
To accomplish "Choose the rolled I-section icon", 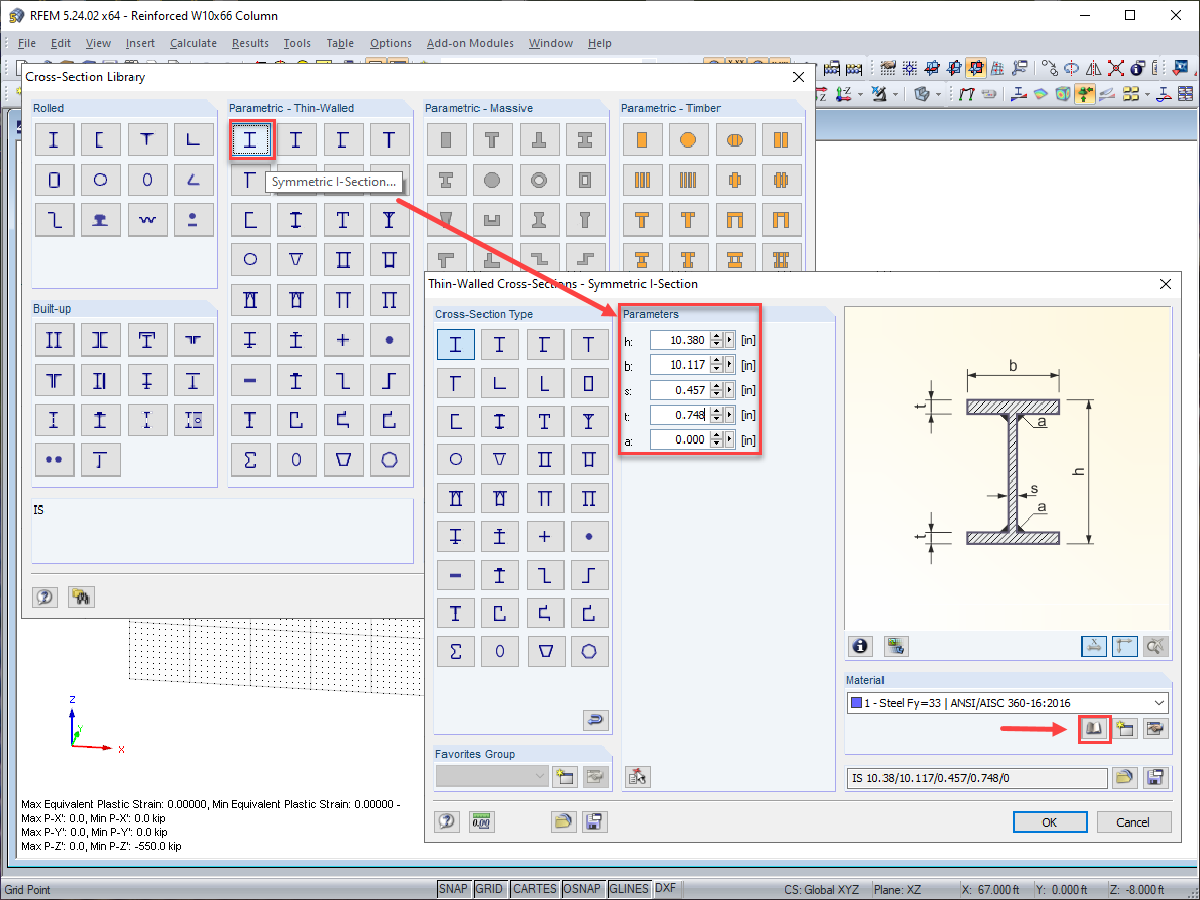I will 54,140.
